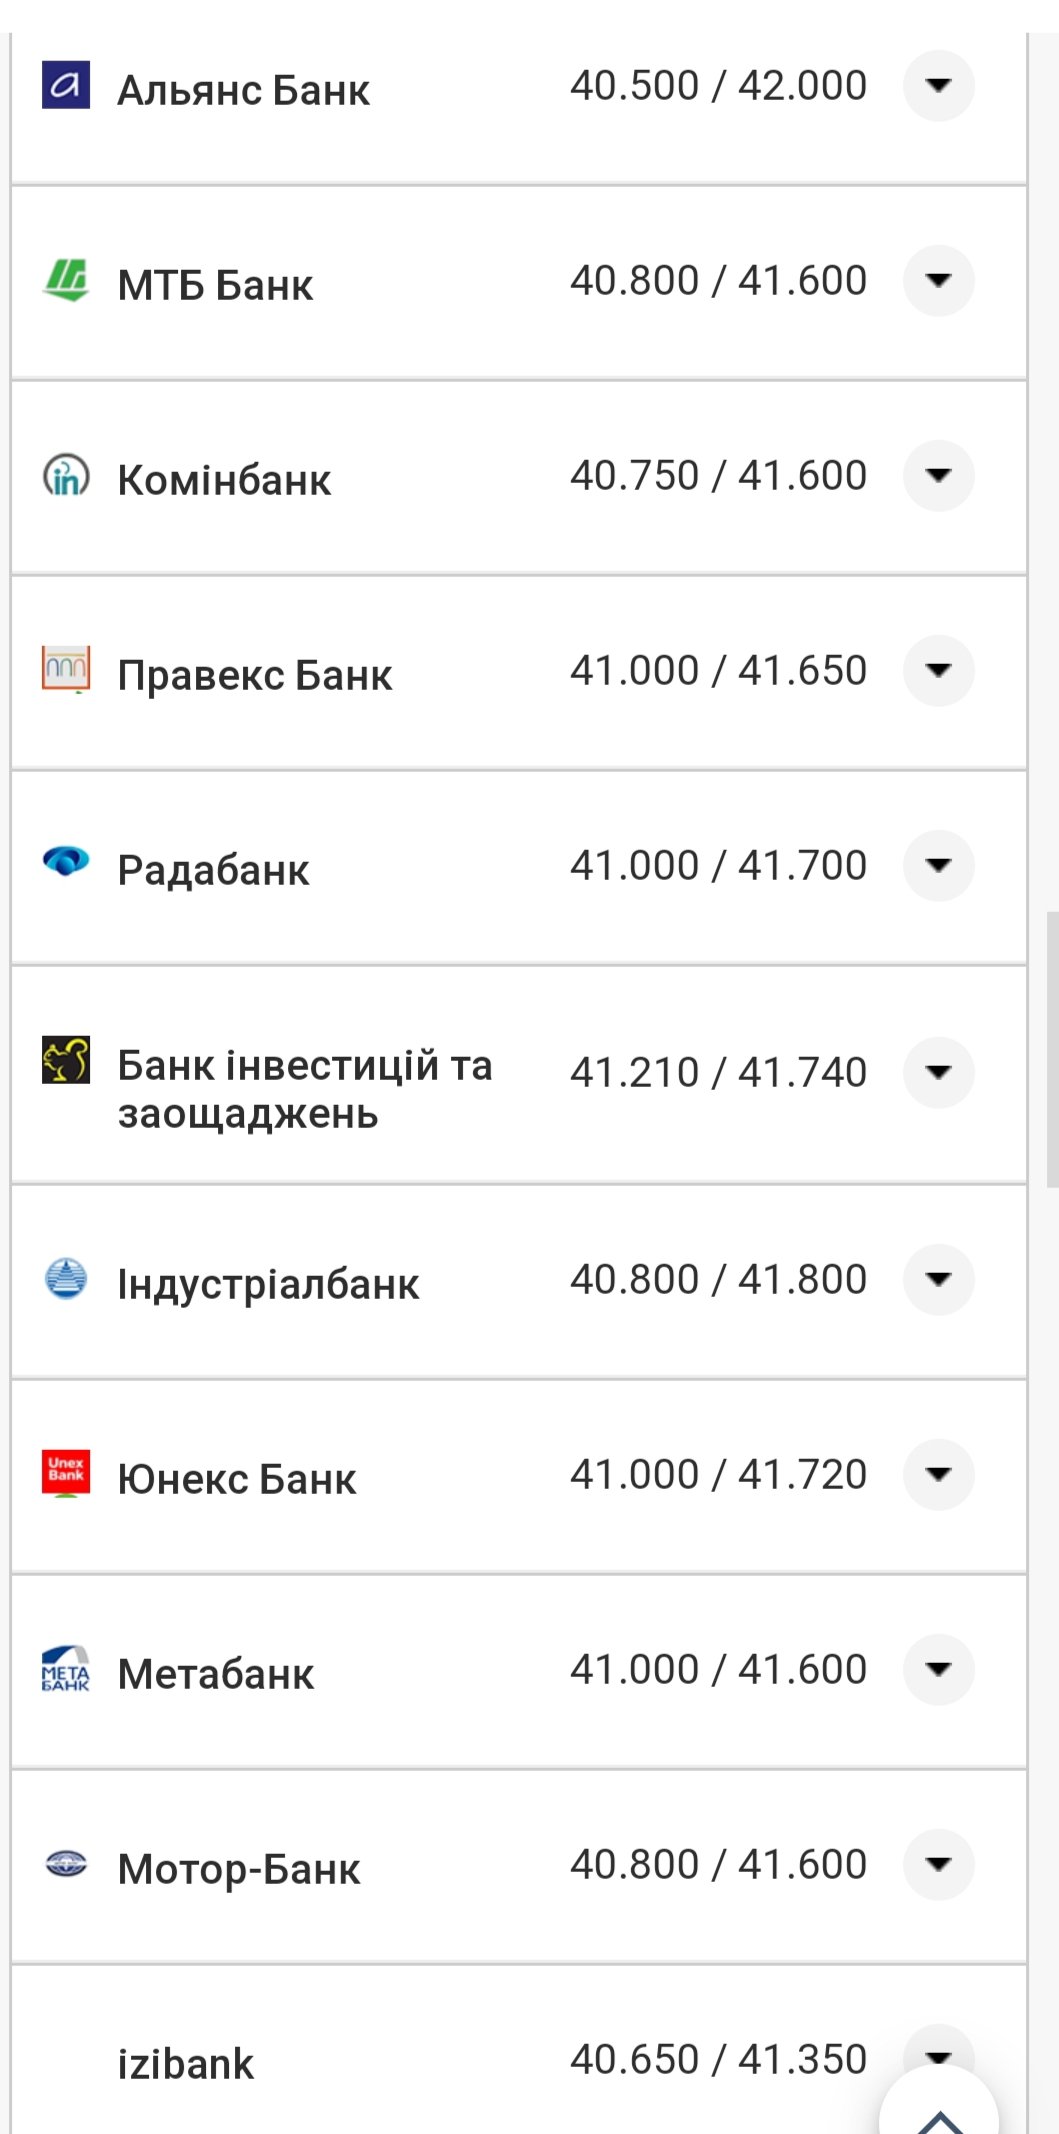Open the Радабанк bank name link
This screenshot has width=1059, height=2134.
[x=213, y=870]
